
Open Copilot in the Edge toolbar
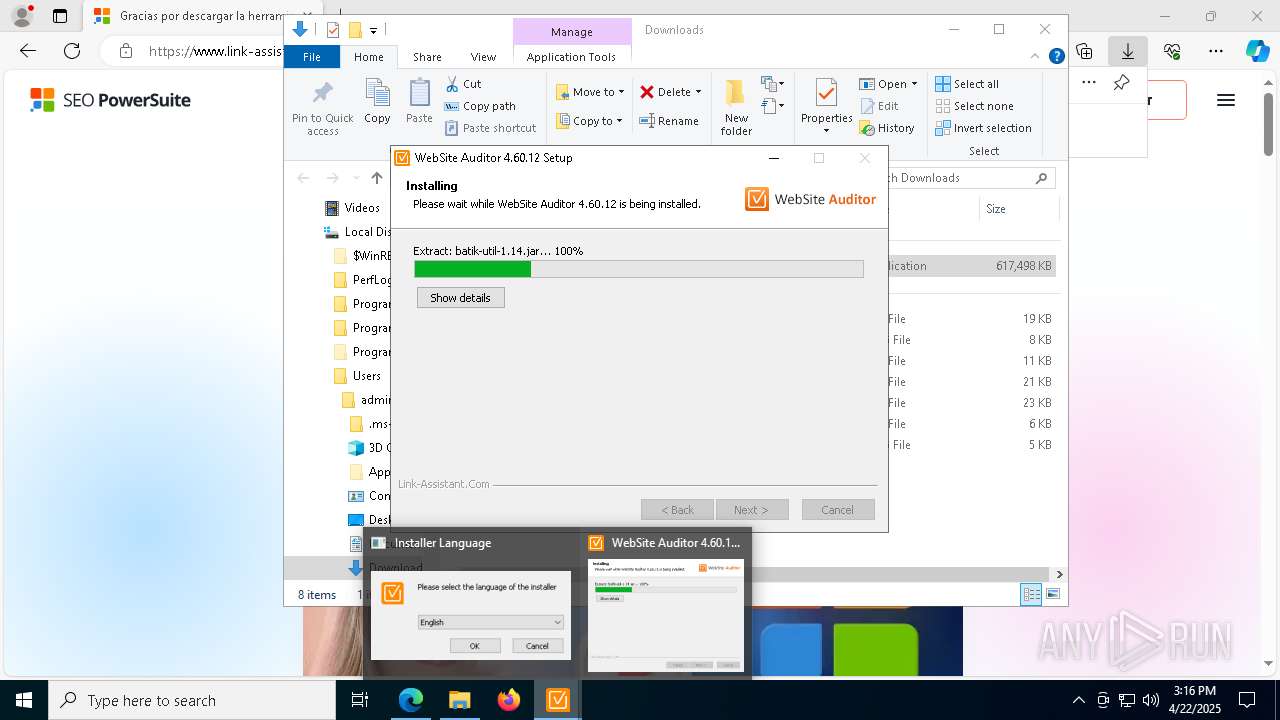tap(1257, 51)
